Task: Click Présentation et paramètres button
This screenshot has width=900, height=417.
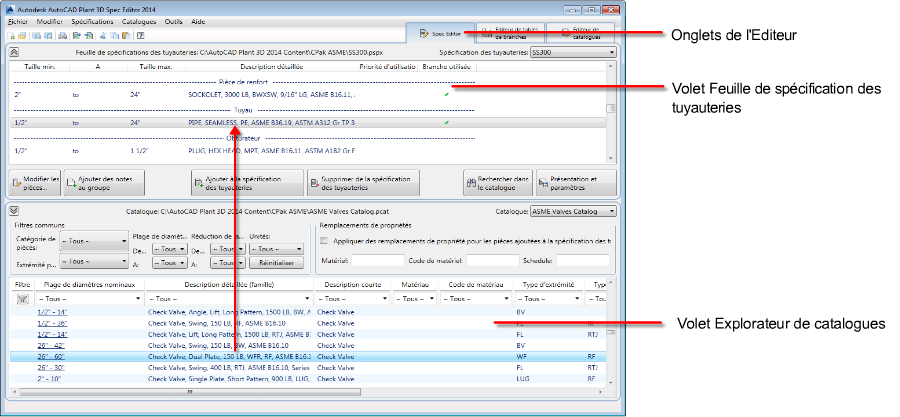Action: pos(576,183)
